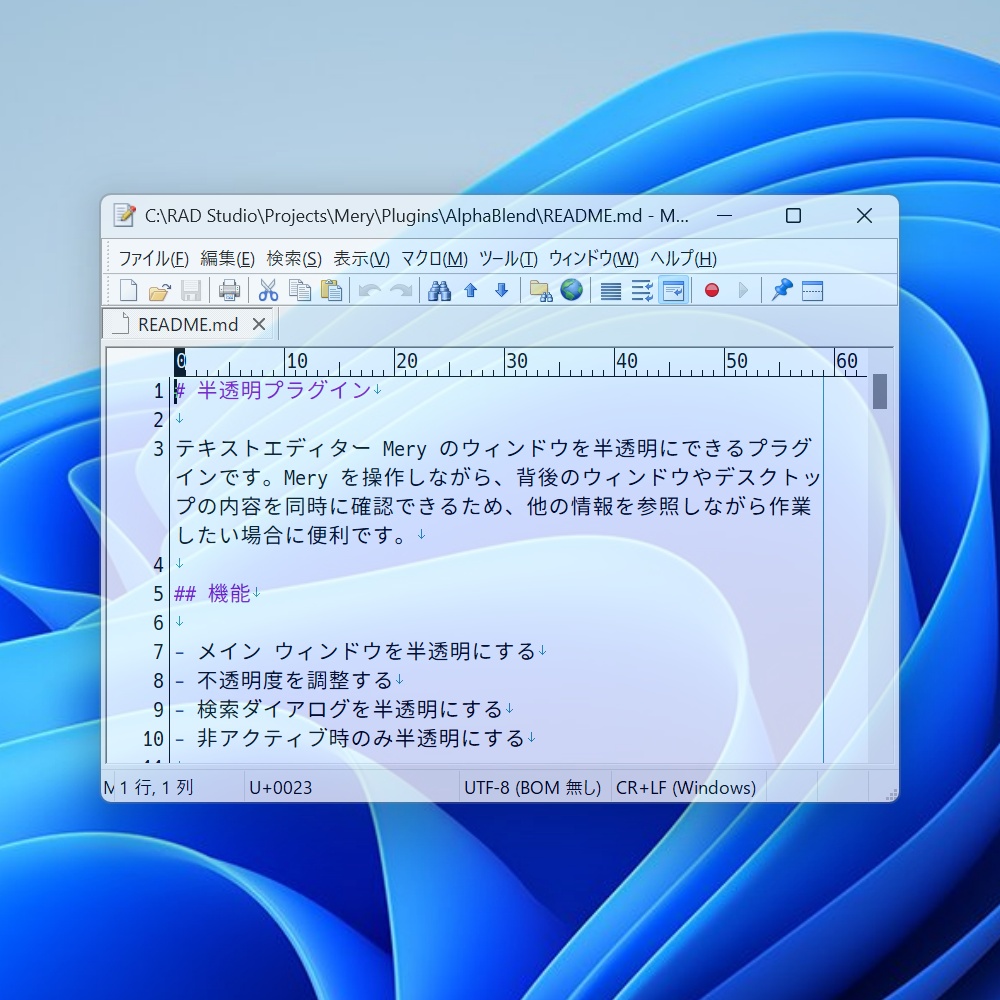Toggle window wrap mode icon
1000x1000 pixels.
[x=673, y=291]
